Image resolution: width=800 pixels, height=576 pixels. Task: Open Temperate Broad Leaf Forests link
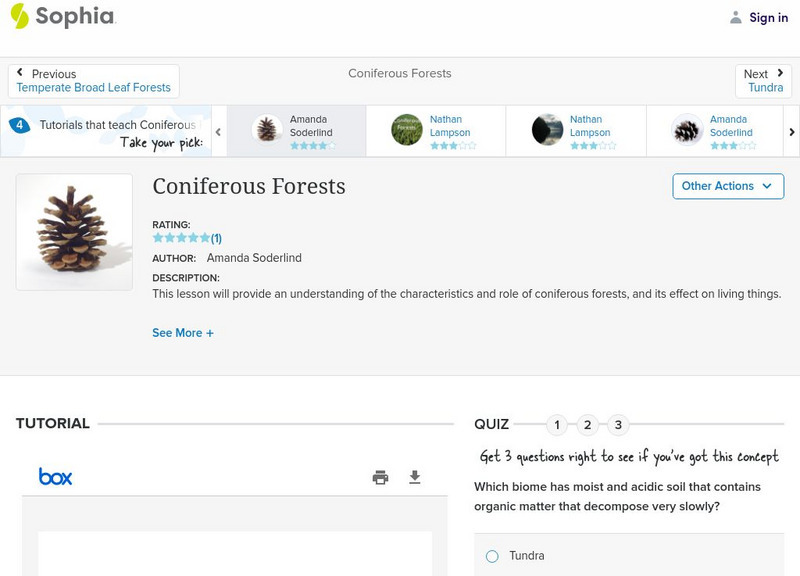coord(93,88)
